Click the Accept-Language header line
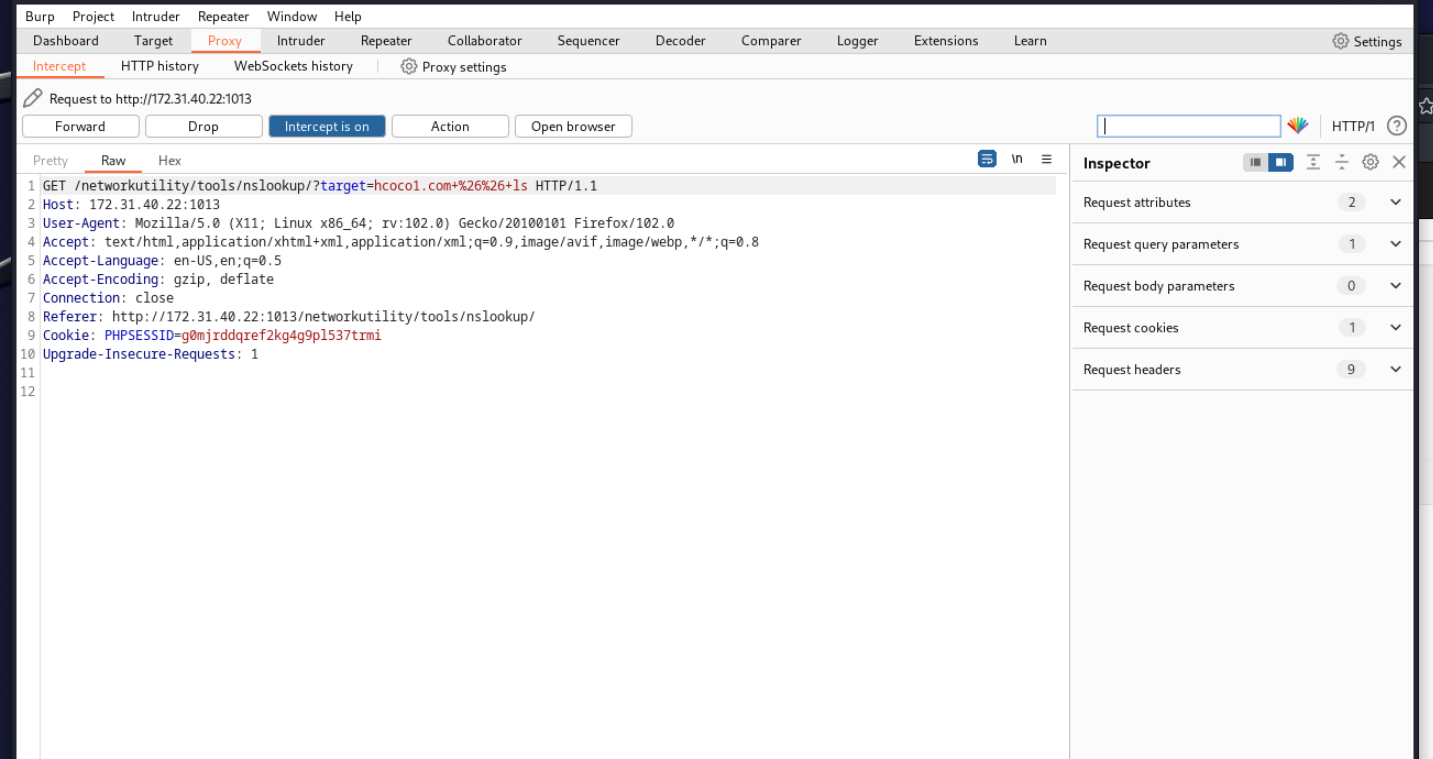Image resolution: width=1433 pixels, height=759 pixels. click(x=162, y=260)
